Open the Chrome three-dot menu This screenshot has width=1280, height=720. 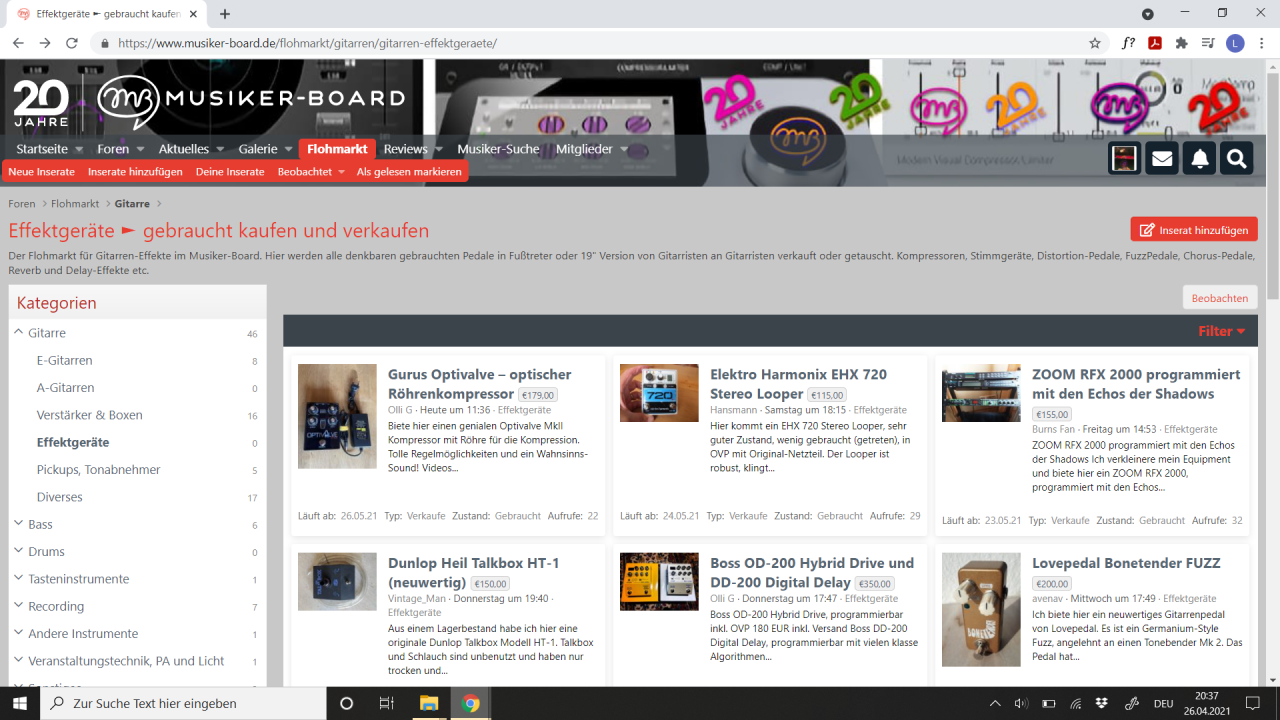click(x=1263, y=43)
